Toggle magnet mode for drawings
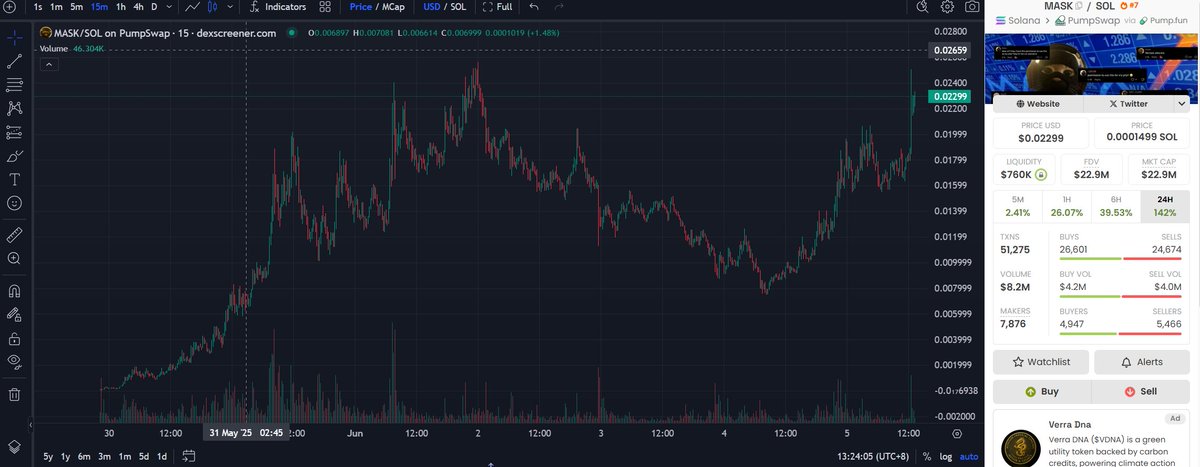1200x467 pixels. click(14, 292)
